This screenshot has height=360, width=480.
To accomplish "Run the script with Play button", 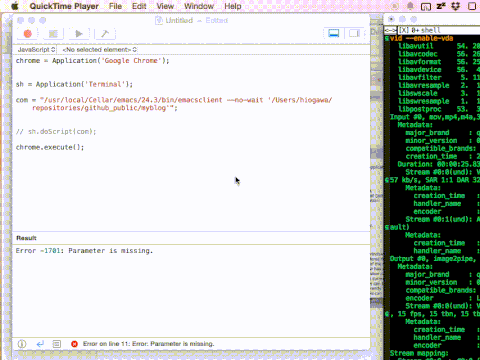I will [x=79, y=34].
